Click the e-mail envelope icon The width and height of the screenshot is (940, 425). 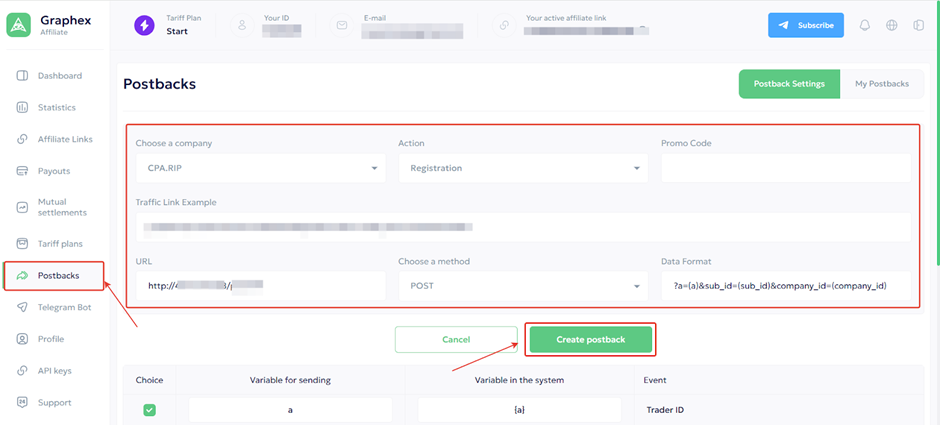pos(342,25)
